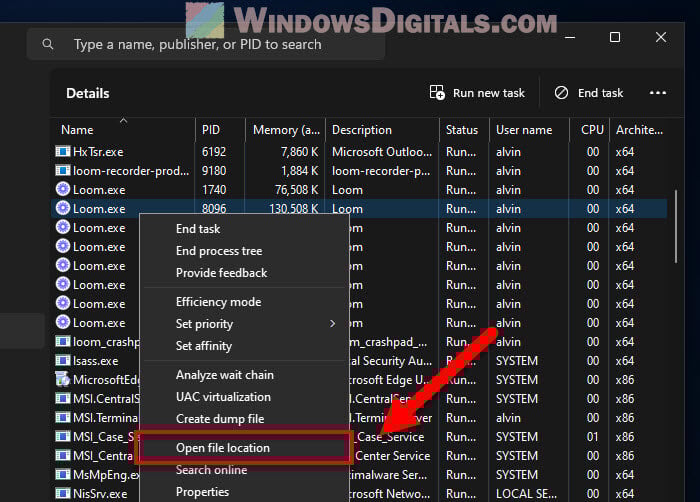Screen dimensions: 700x502
Task: Click the Run new task icon
Action: [x=437, y=92]
